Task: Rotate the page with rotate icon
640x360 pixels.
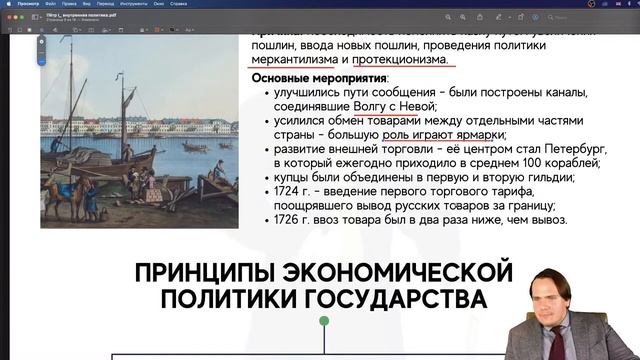Action: 521,17
